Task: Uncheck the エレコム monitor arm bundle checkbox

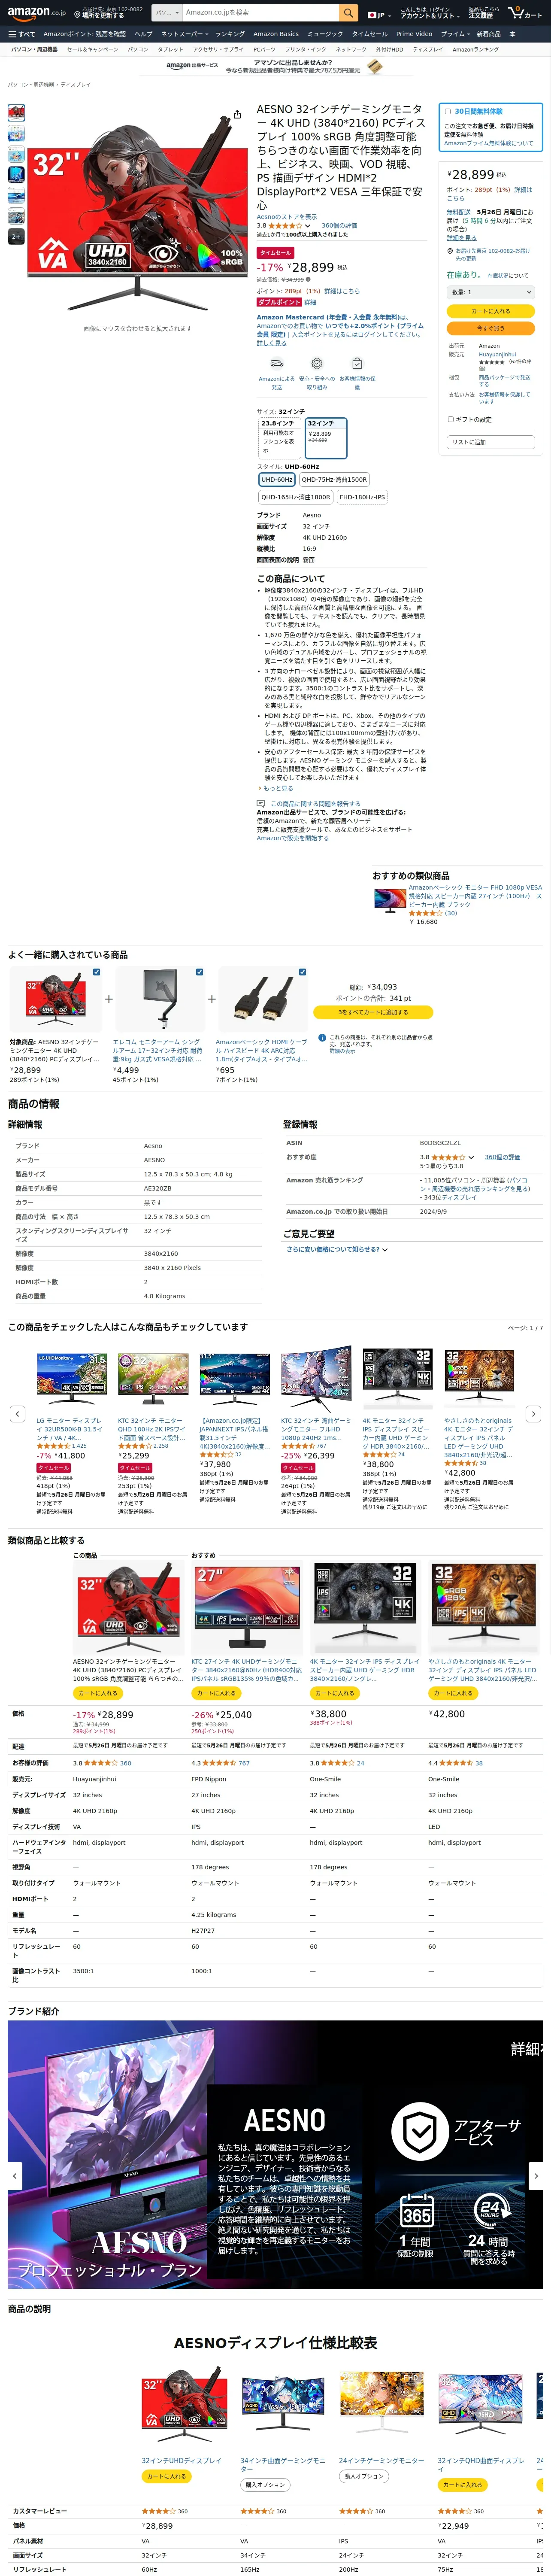Action: click(x=199, y=971)
